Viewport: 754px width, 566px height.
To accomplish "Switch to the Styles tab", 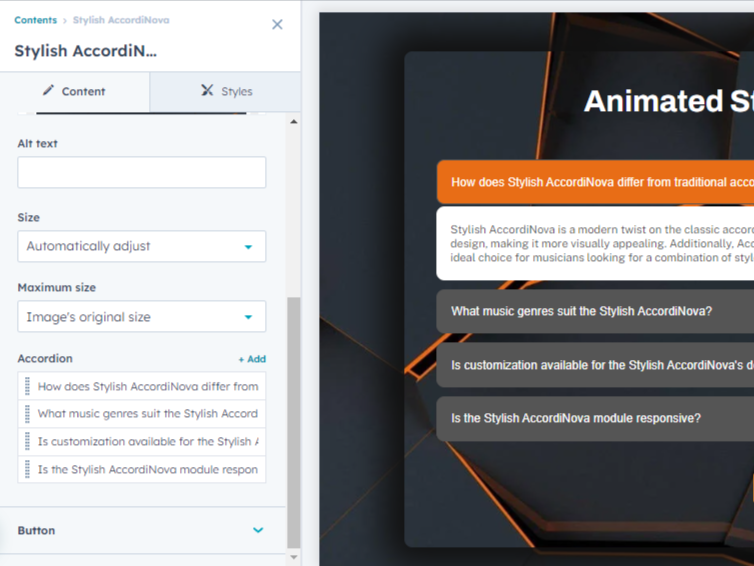I will [x=226, y=91].
